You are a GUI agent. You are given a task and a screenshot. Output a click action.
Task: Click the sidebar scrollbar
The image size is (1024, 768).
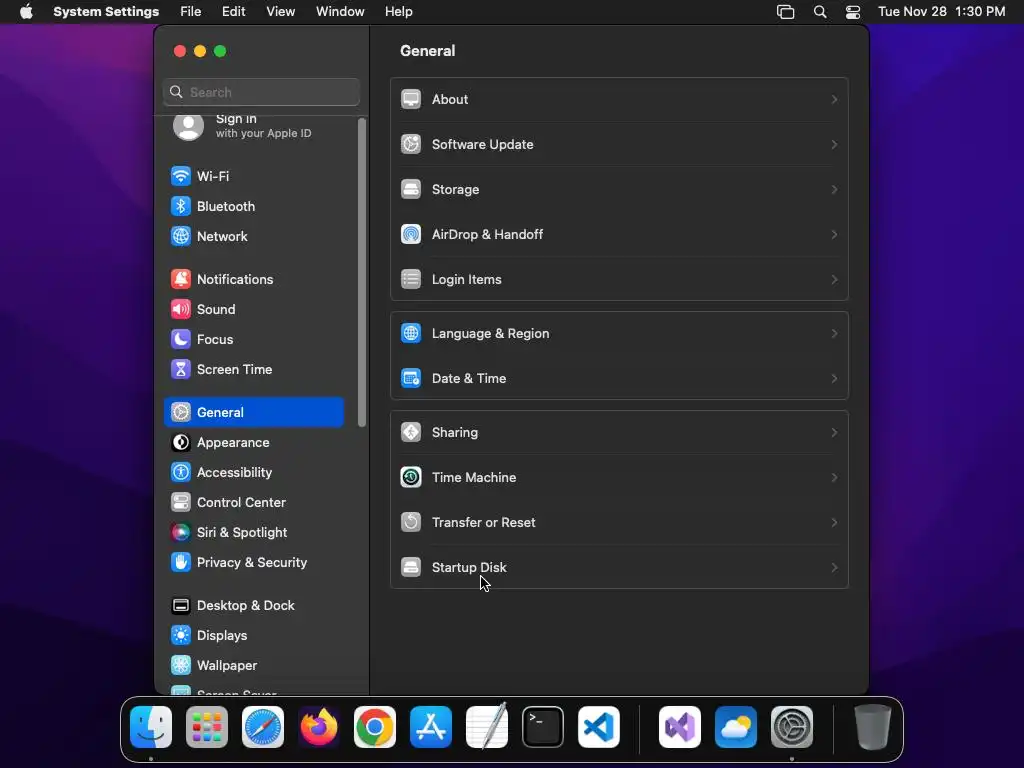click(362, 272)
